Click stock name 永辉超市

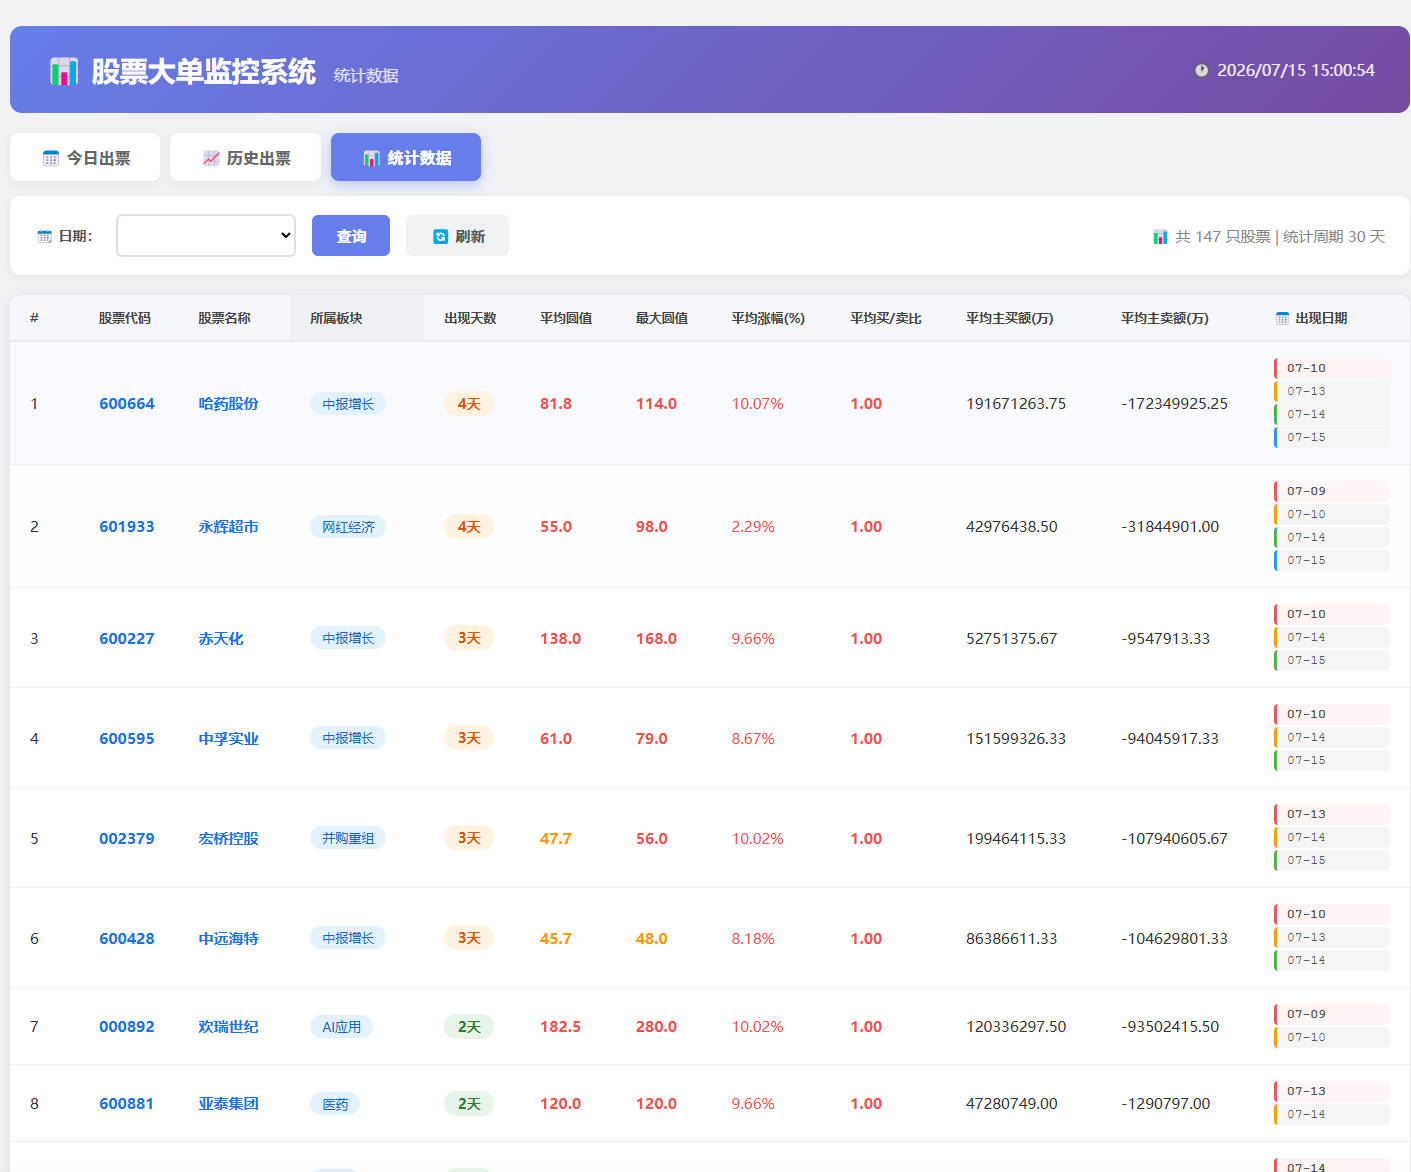coord(228,527)
